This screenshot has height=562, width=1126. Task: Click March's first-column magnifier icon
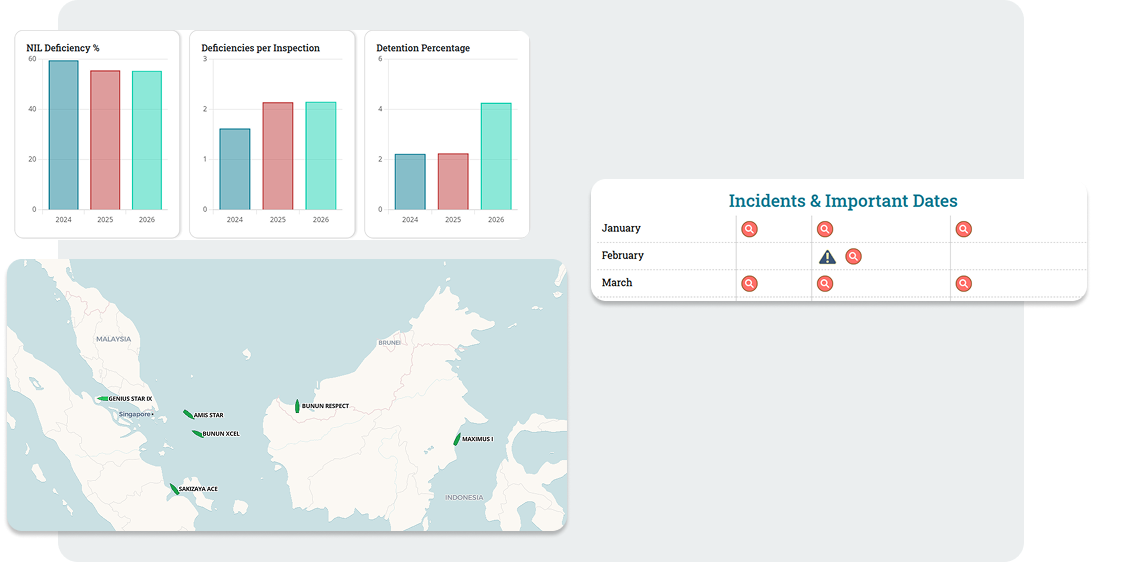click(749, 284)
